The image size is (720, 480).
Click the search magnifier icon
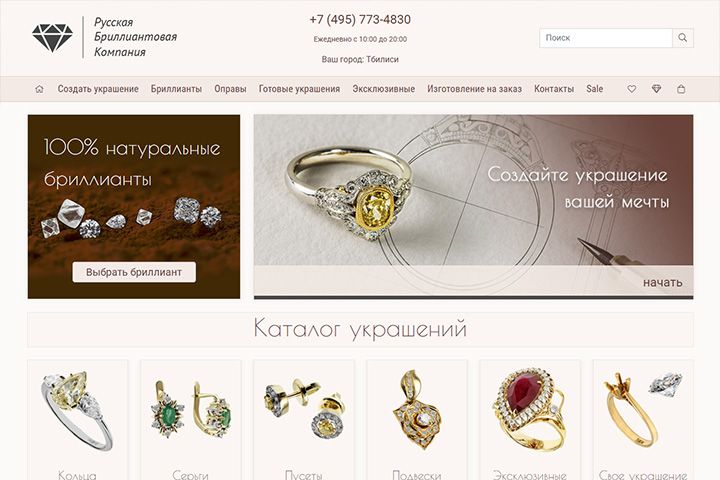[x=683, y=38]
